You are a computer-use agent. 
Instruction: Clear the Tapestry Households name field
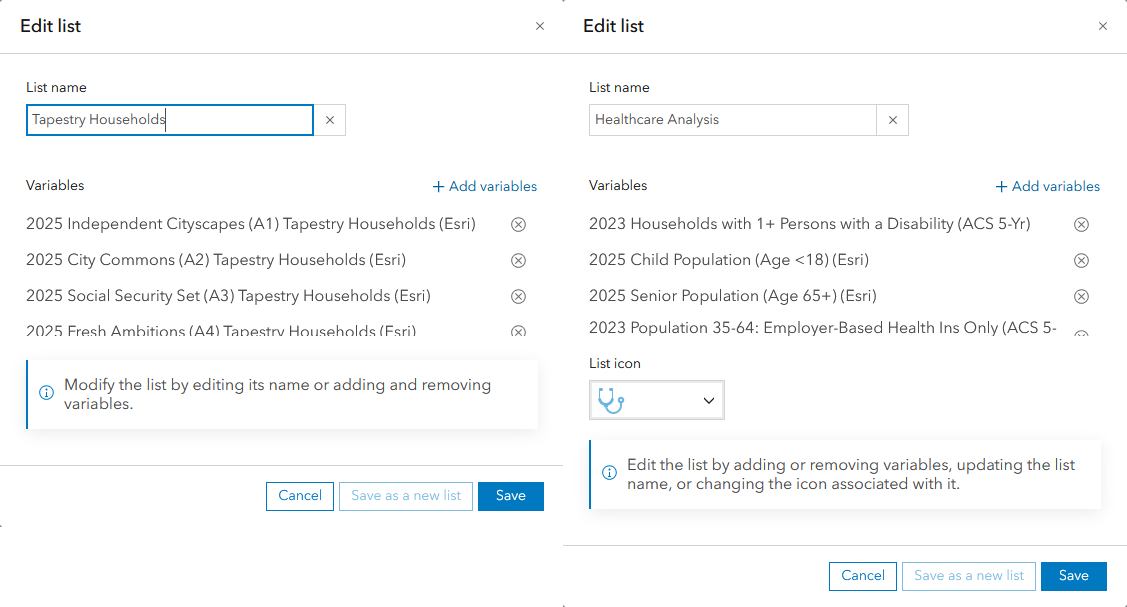(x=330, y=120)
